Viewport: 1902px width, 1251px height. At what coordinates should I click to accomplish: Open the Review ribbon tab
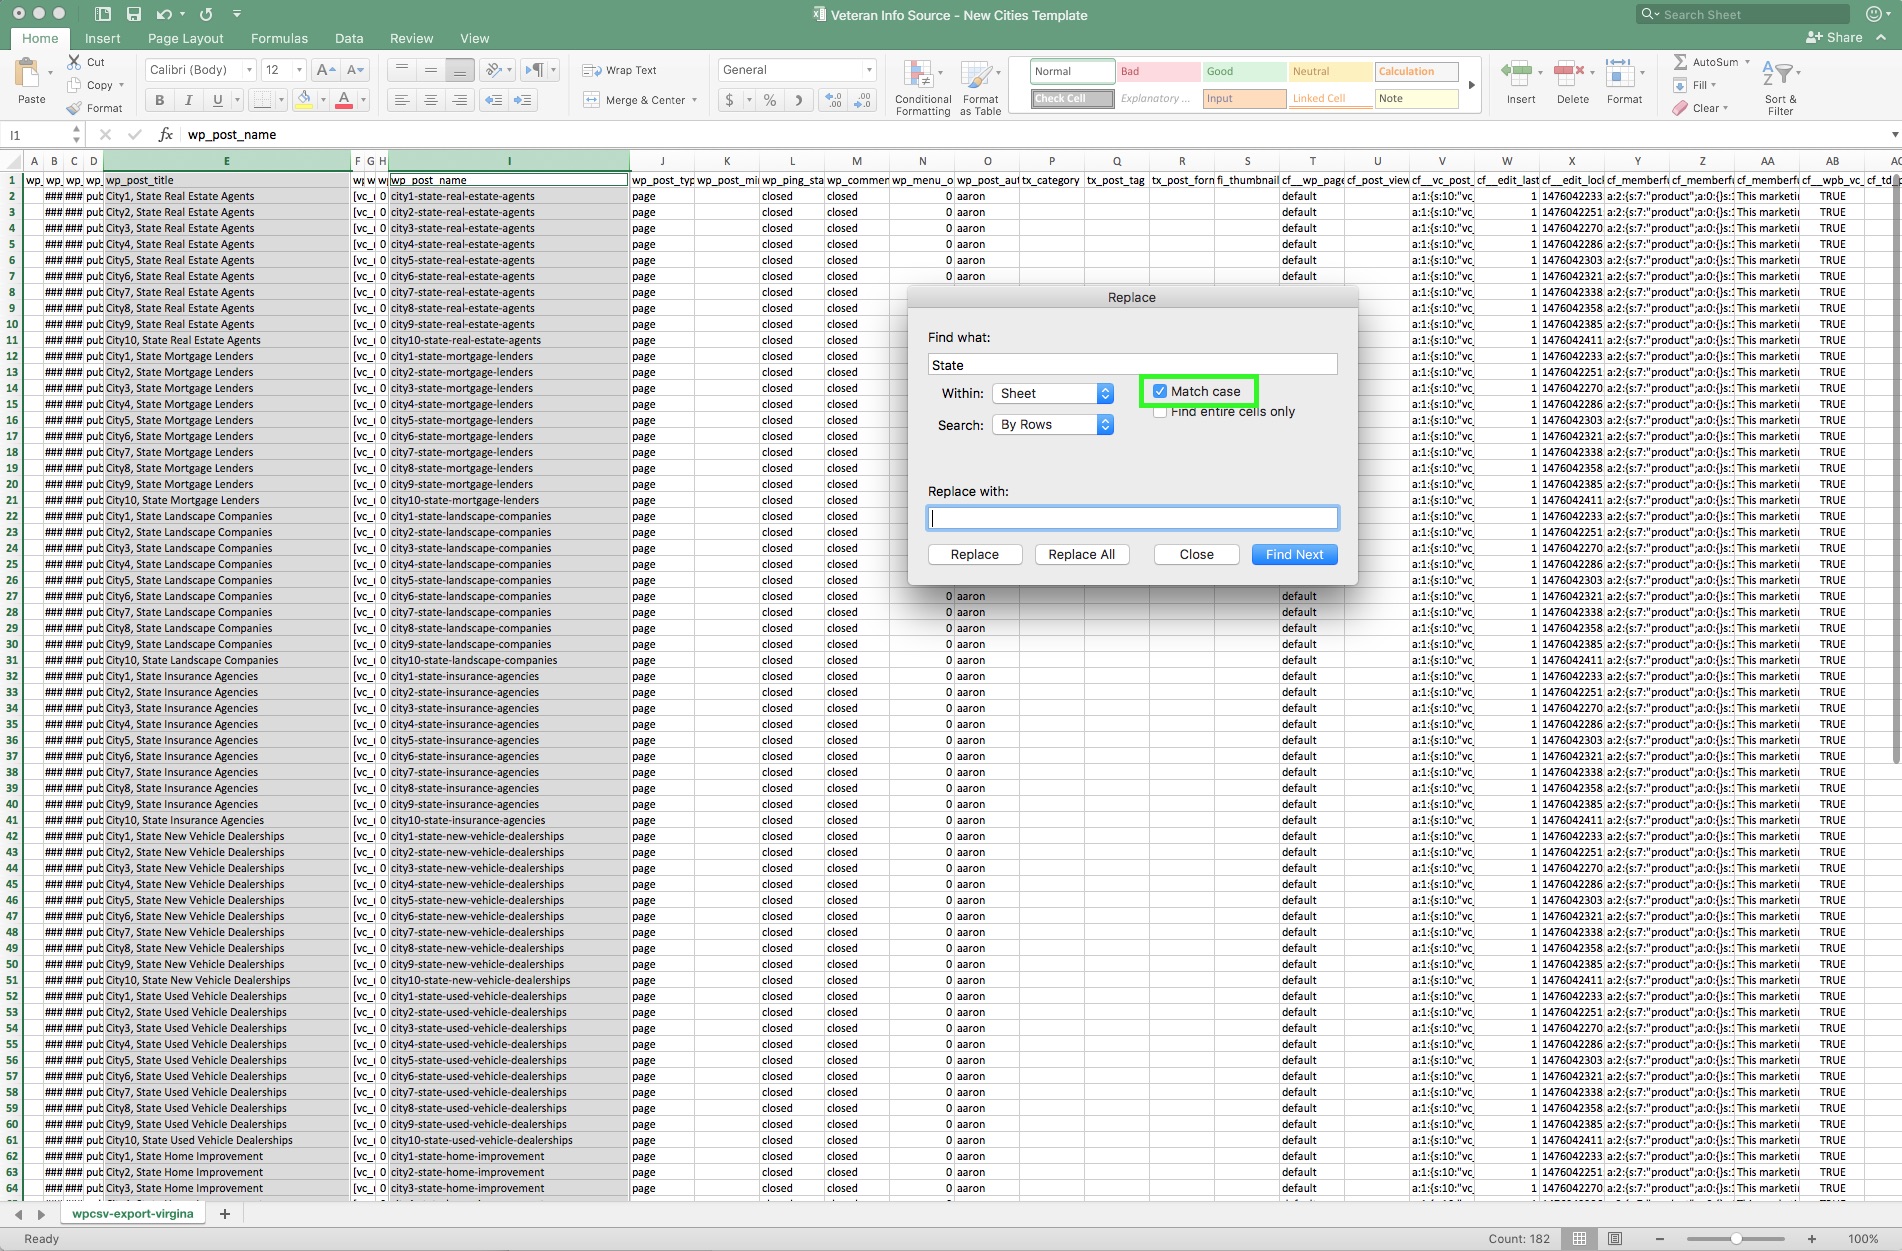click(x=411, y=38)
